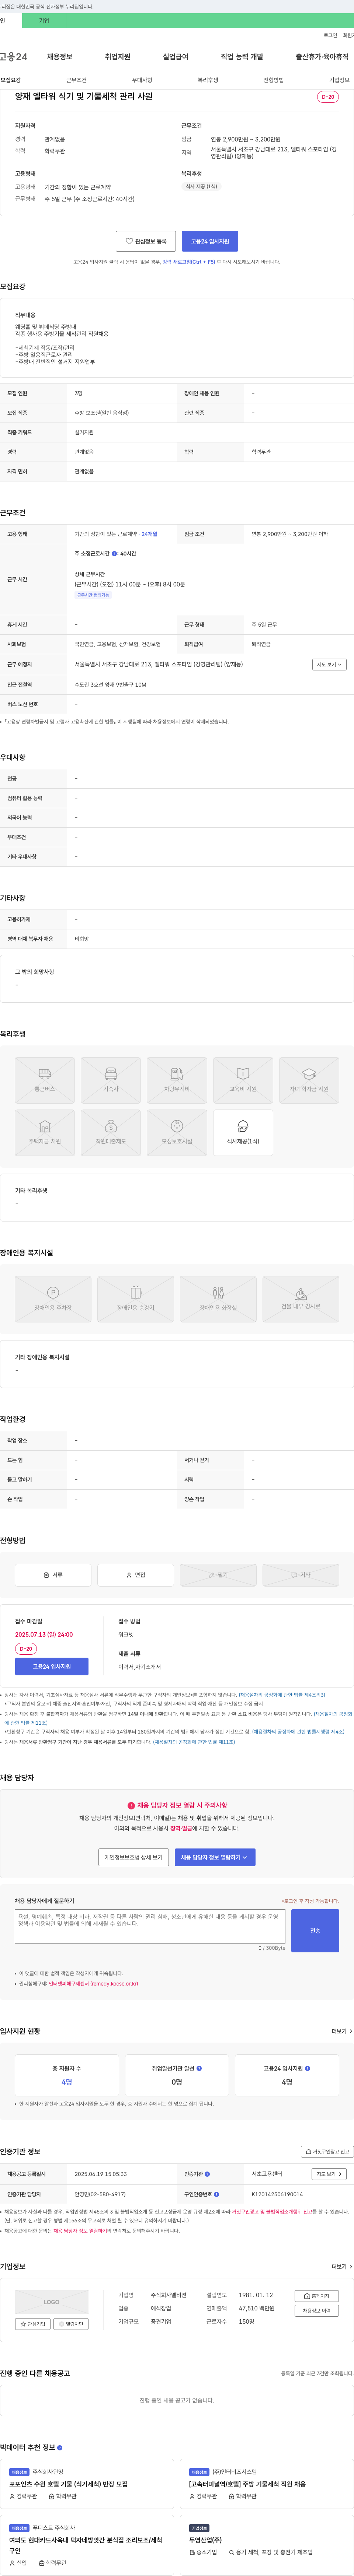Click the info icon next to 인증기관
Screen dimensions: 354x2576
(x=207, y=2174)
